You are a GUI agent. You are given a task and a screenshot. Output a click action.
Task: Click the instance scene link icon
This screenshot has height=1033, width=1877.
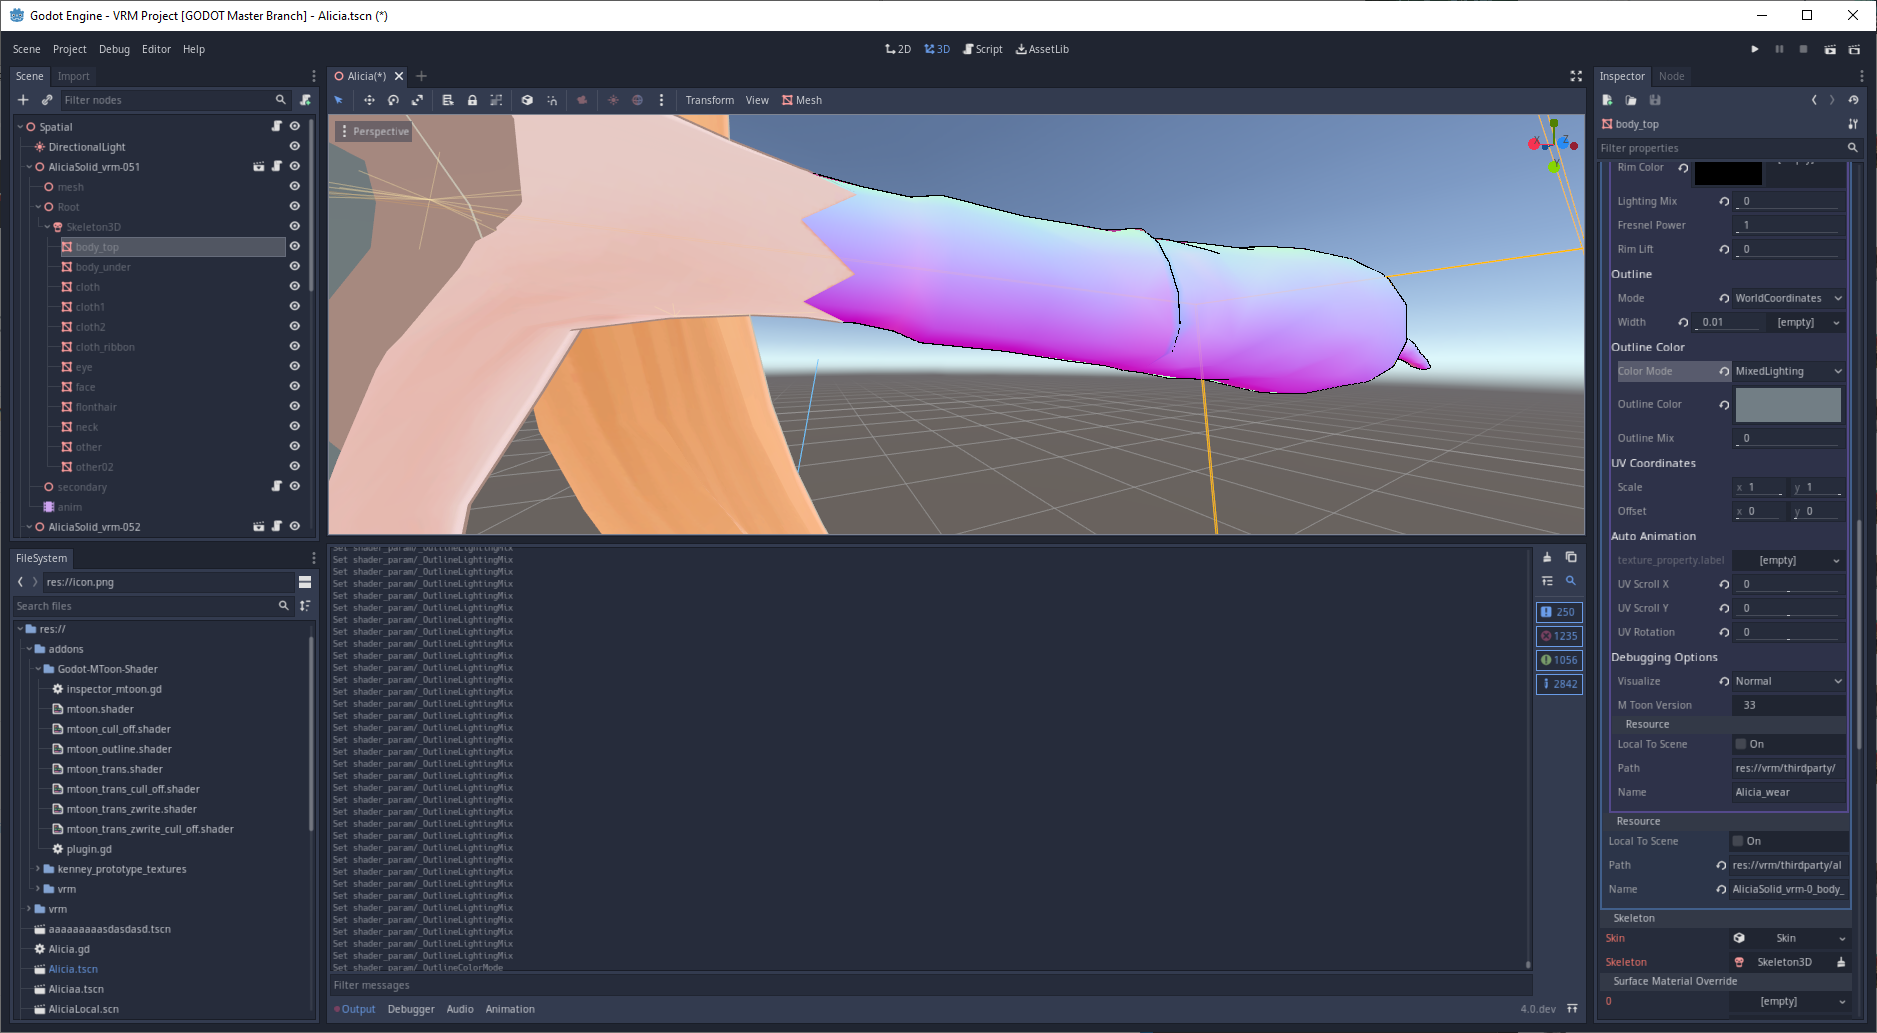[x=47, y=100]
